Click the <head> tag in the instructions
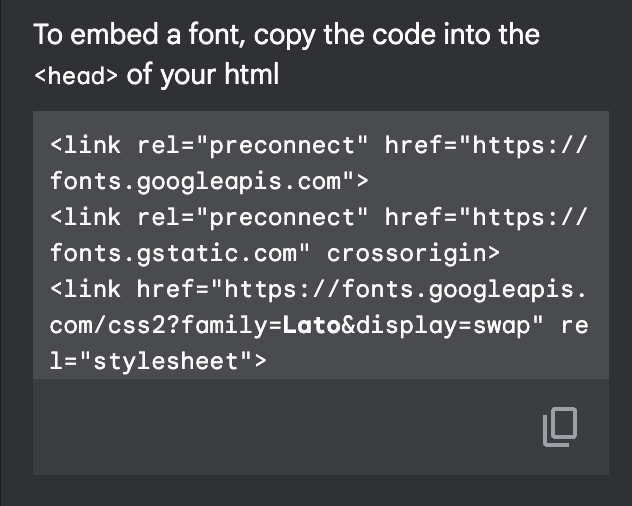 (x=77, y=77)
